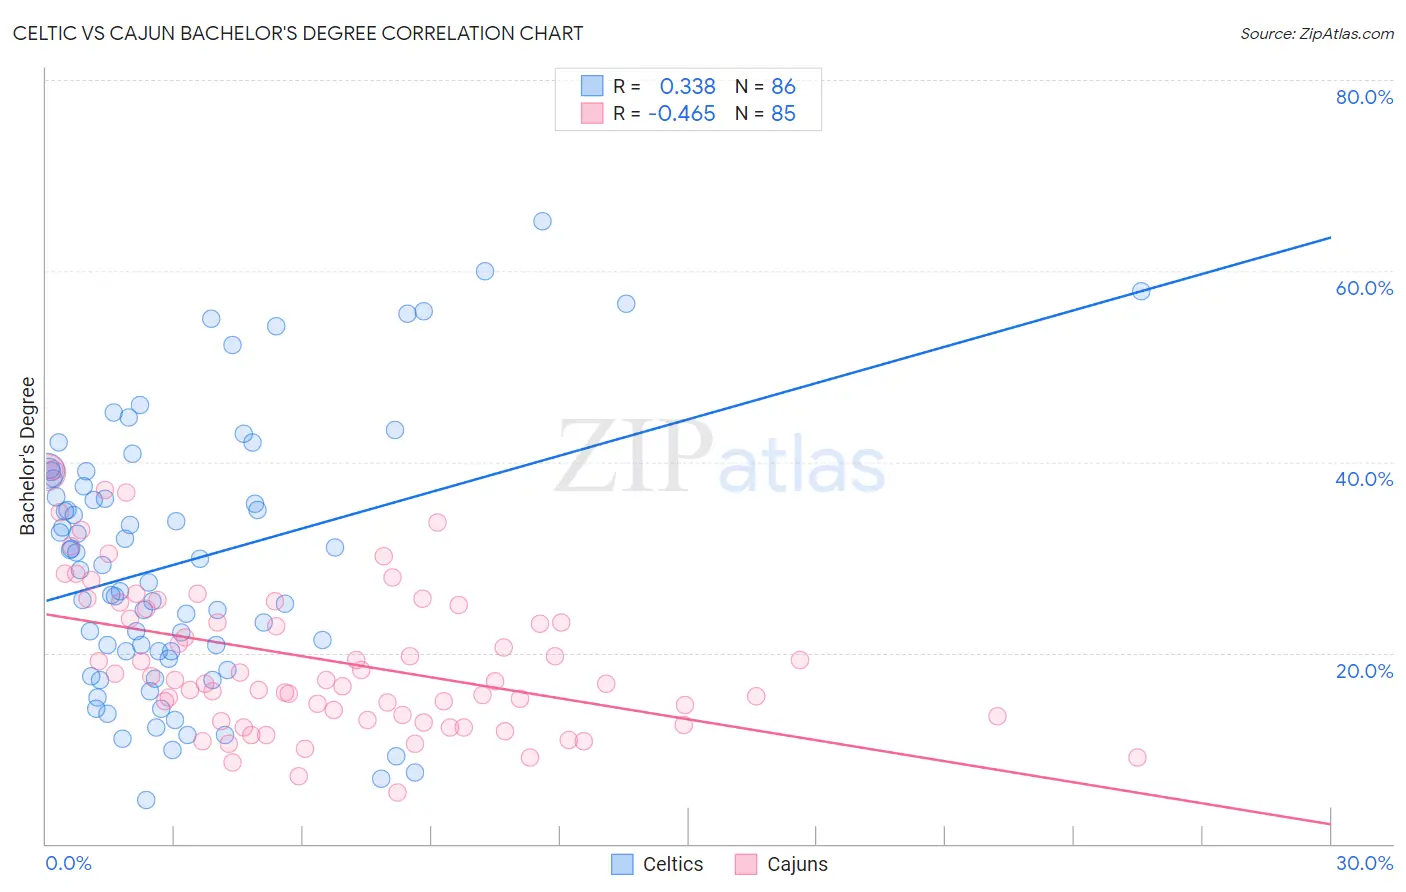The width and height of the screenshot is (1406, 892).
Task: Click the far-right pink Cajun data point
Action: tap(1137, 757)
